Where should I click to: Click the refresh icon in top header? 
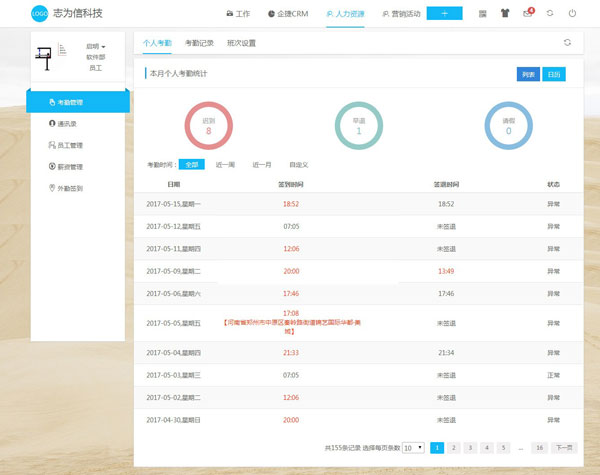point(550,14)
